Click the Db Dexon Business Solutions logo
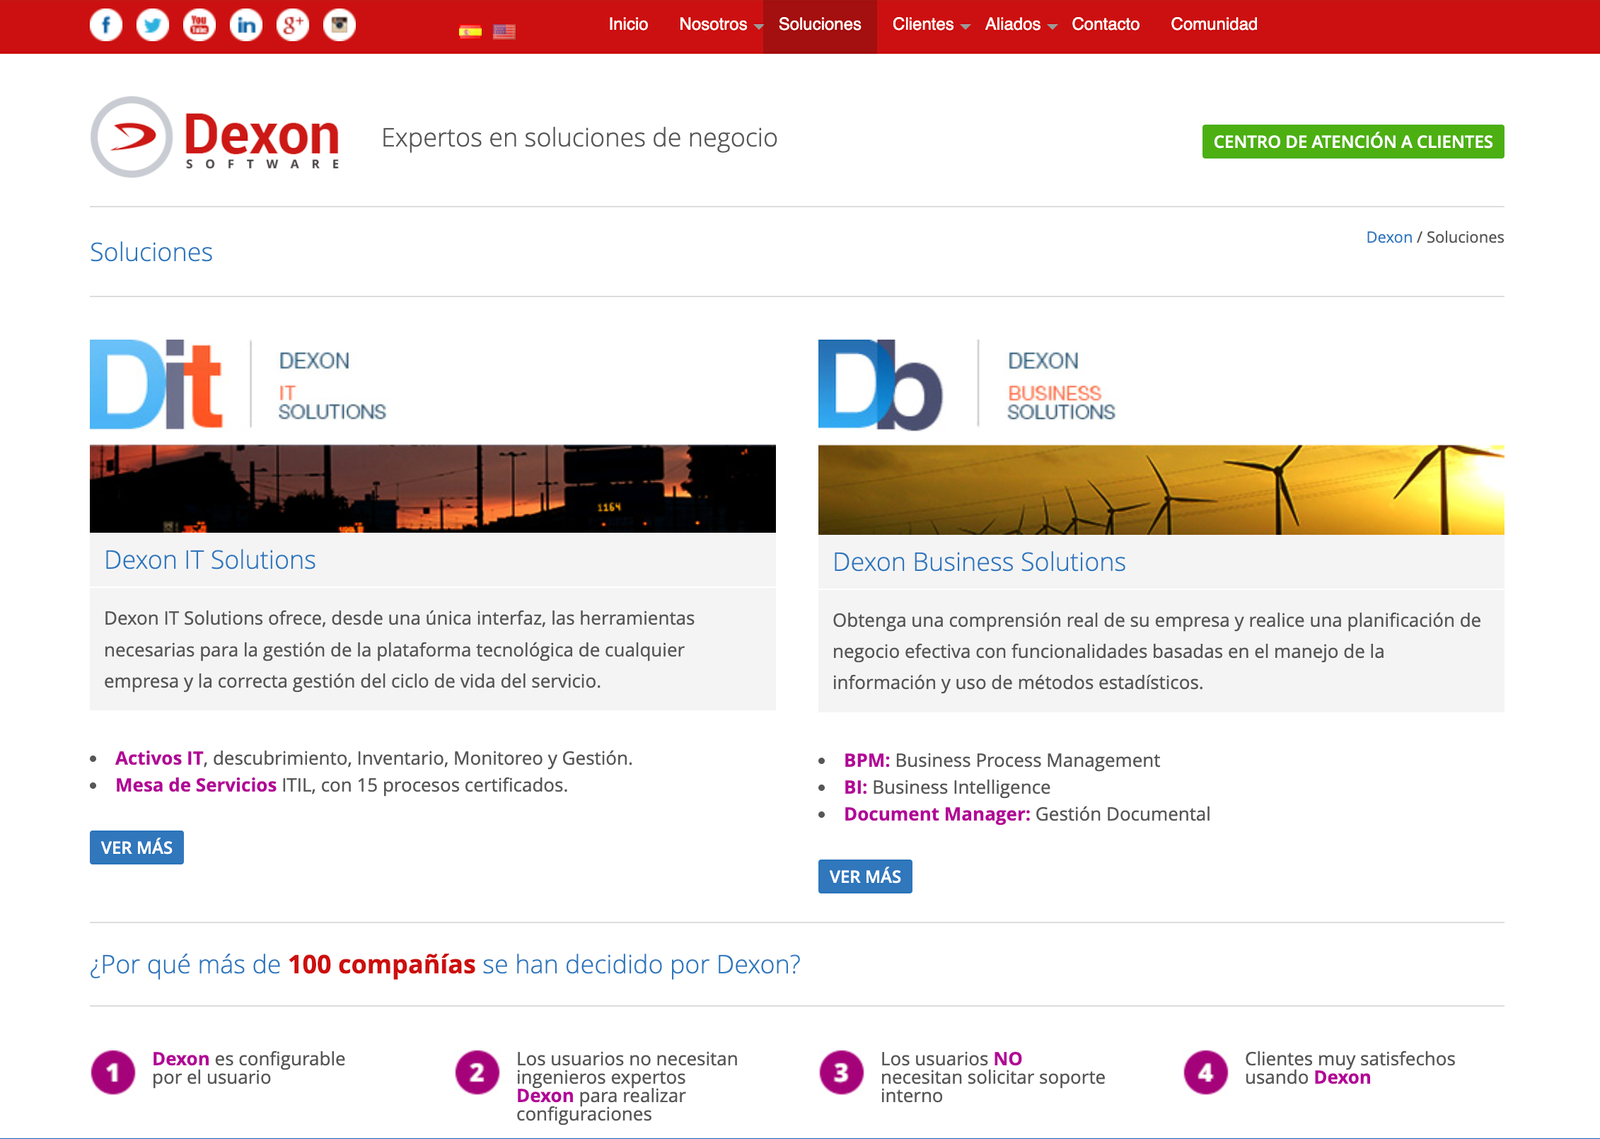 pyautogui.click(x=967, y=385)
